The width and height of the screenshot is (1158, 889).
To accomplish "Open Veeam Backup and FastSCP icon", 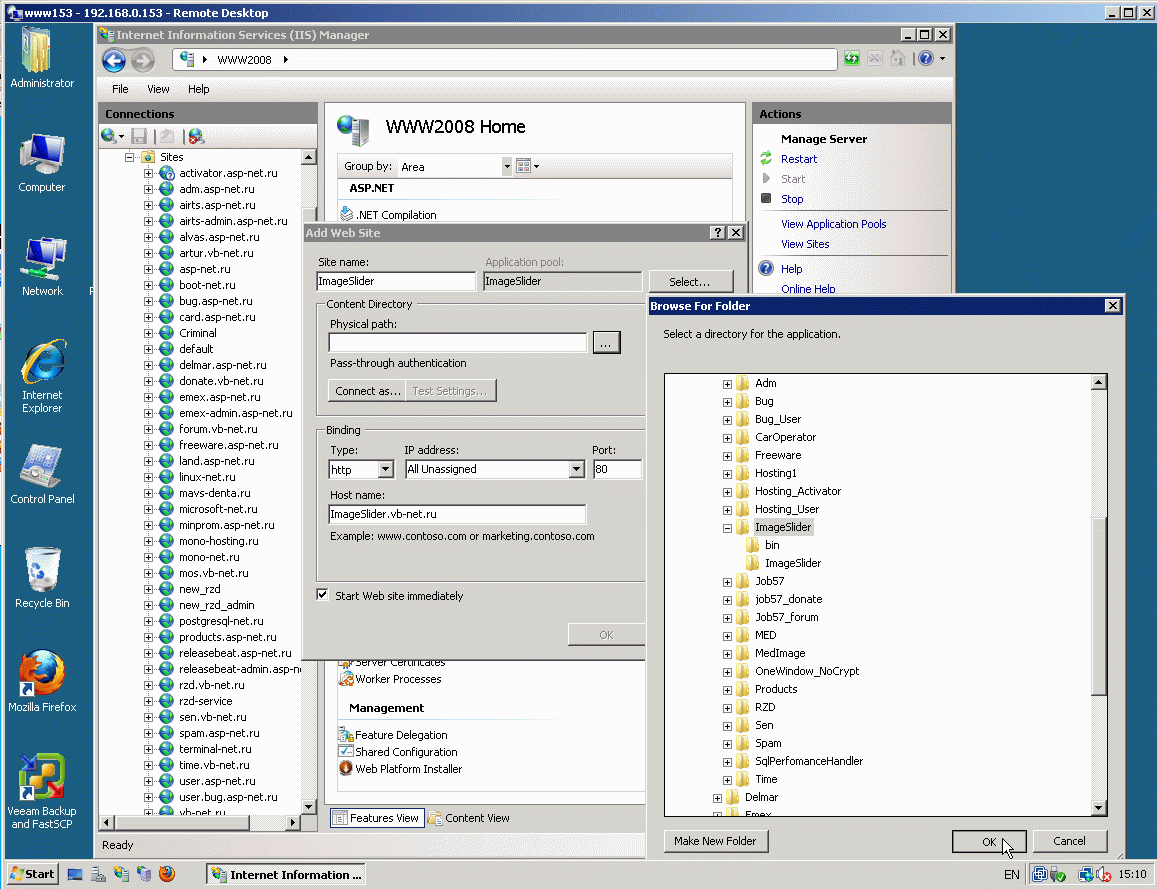I will click(x=42, y=791).
